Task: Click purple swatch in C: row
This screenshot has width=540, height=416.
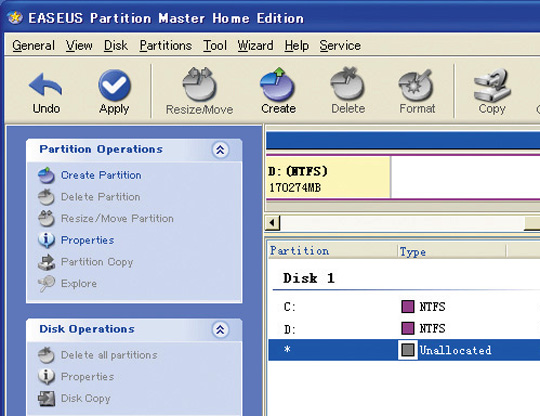Action: tap(408, 306)
